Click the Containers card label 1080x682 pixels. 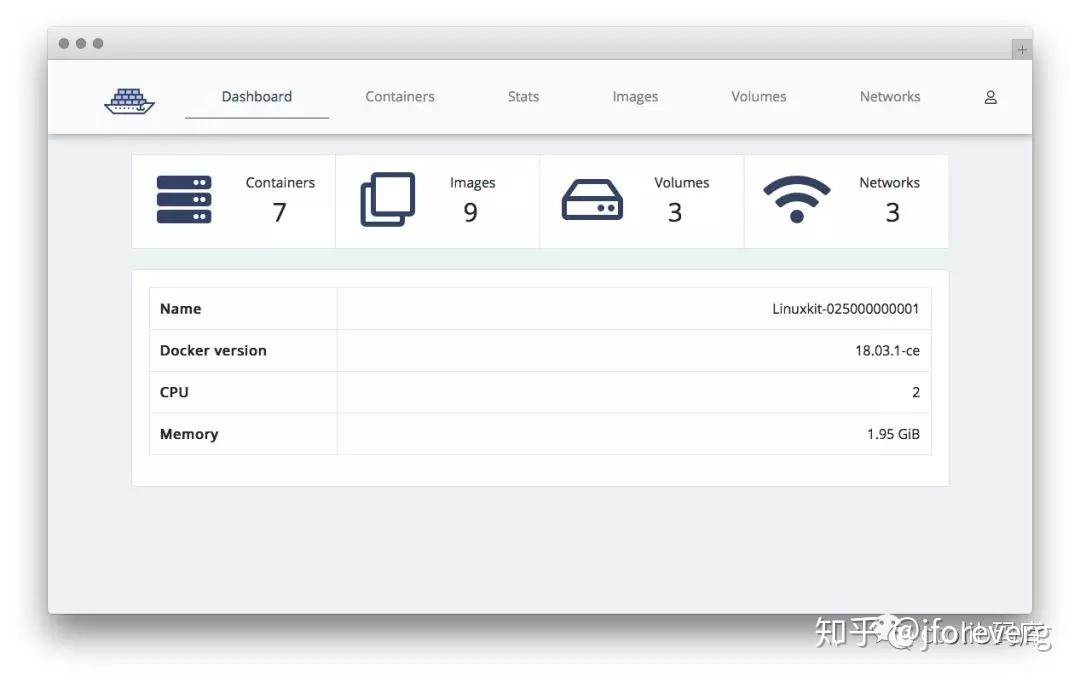coord(280,183)
